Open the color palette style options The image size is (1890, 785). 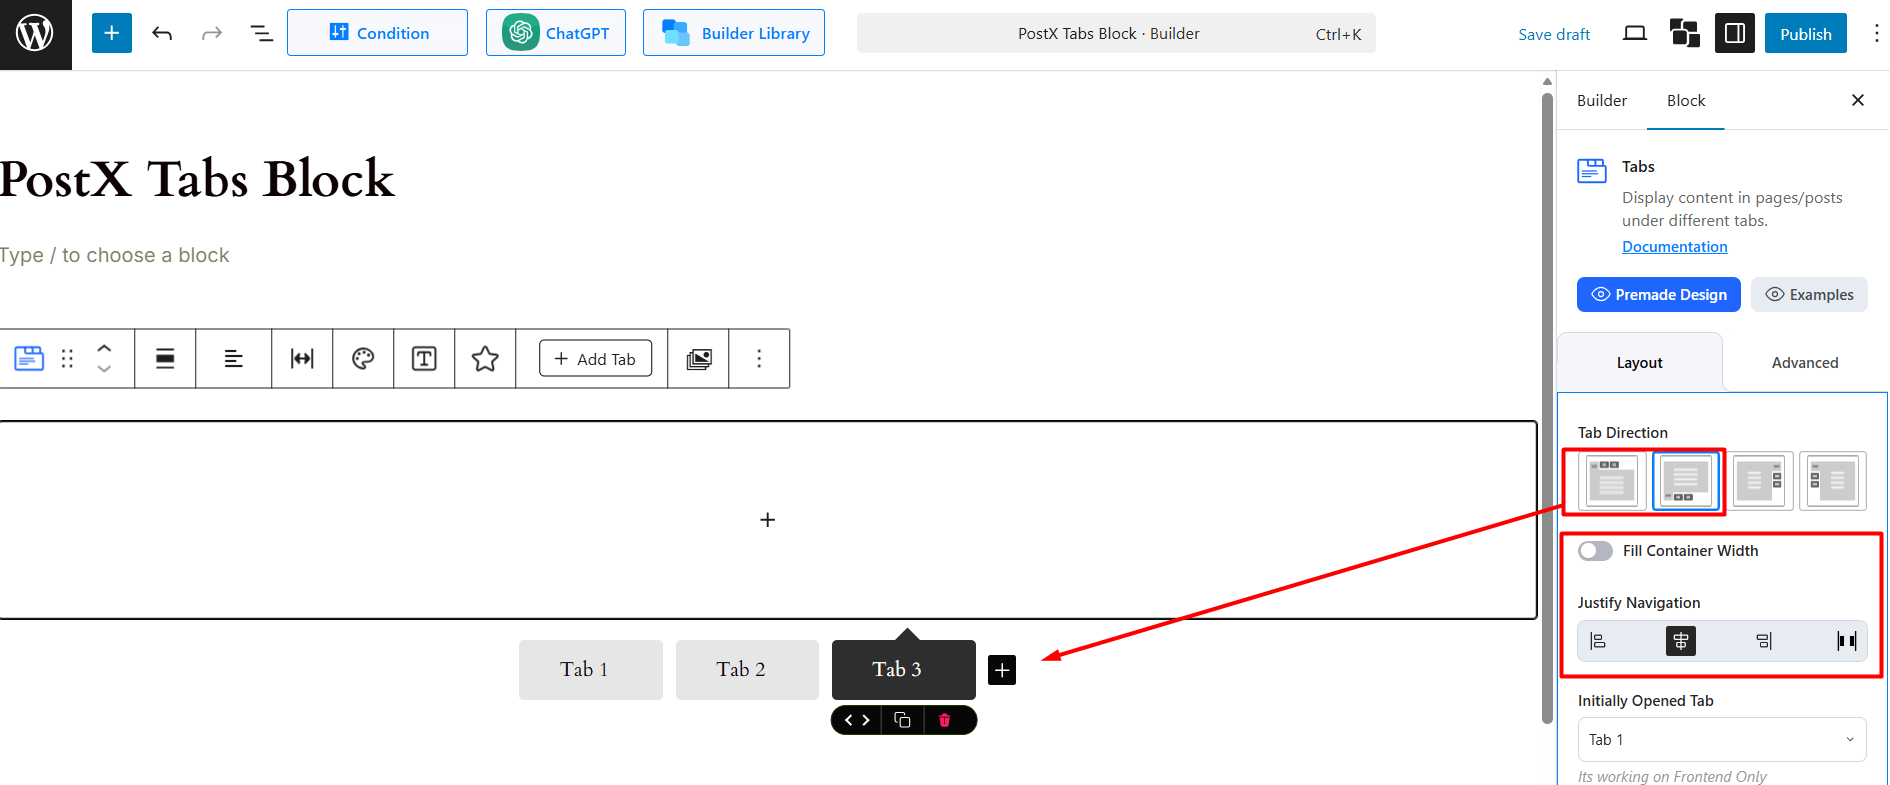pyautogui.click(x=363, y=358)
